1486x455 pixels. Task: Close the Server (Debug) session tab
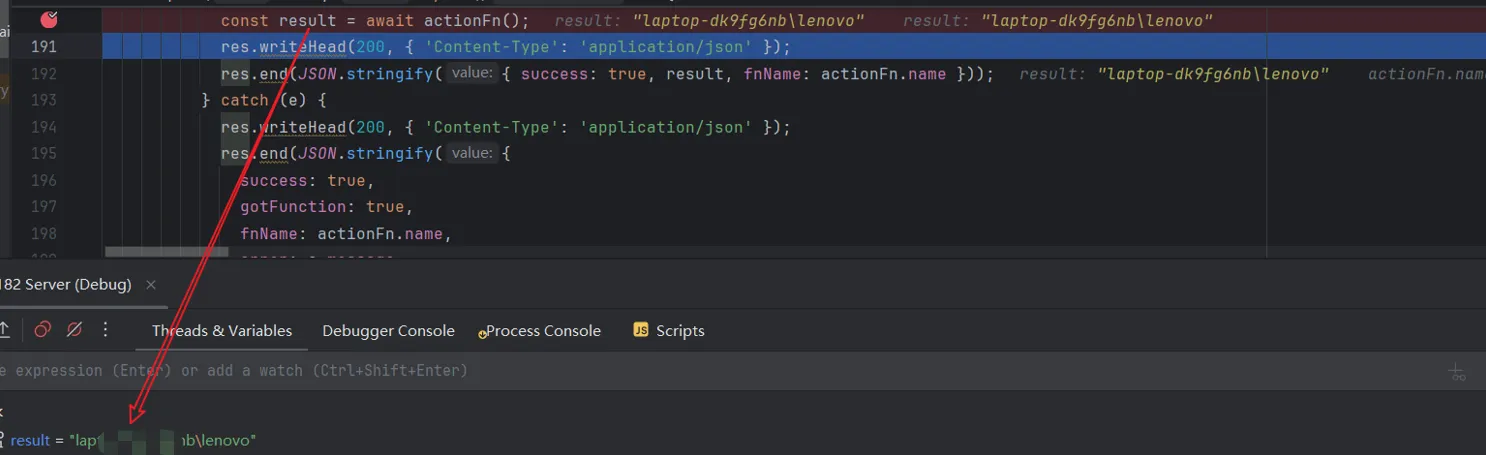pos(151,285)
